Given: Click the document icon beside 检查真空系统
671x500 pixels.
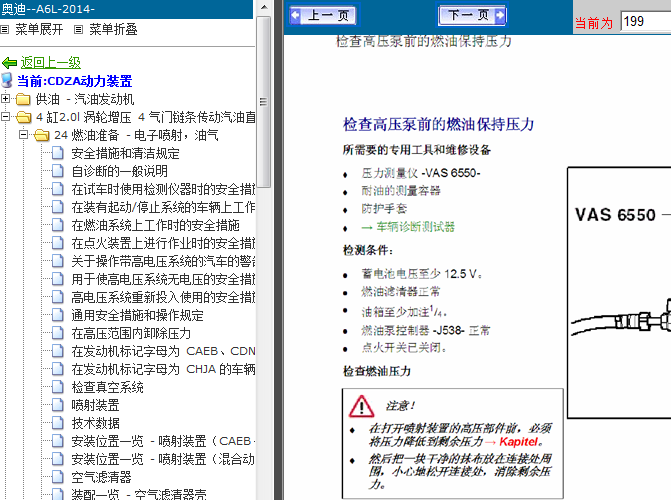Looking at the screenshot, I should click(x=59, y=387).
